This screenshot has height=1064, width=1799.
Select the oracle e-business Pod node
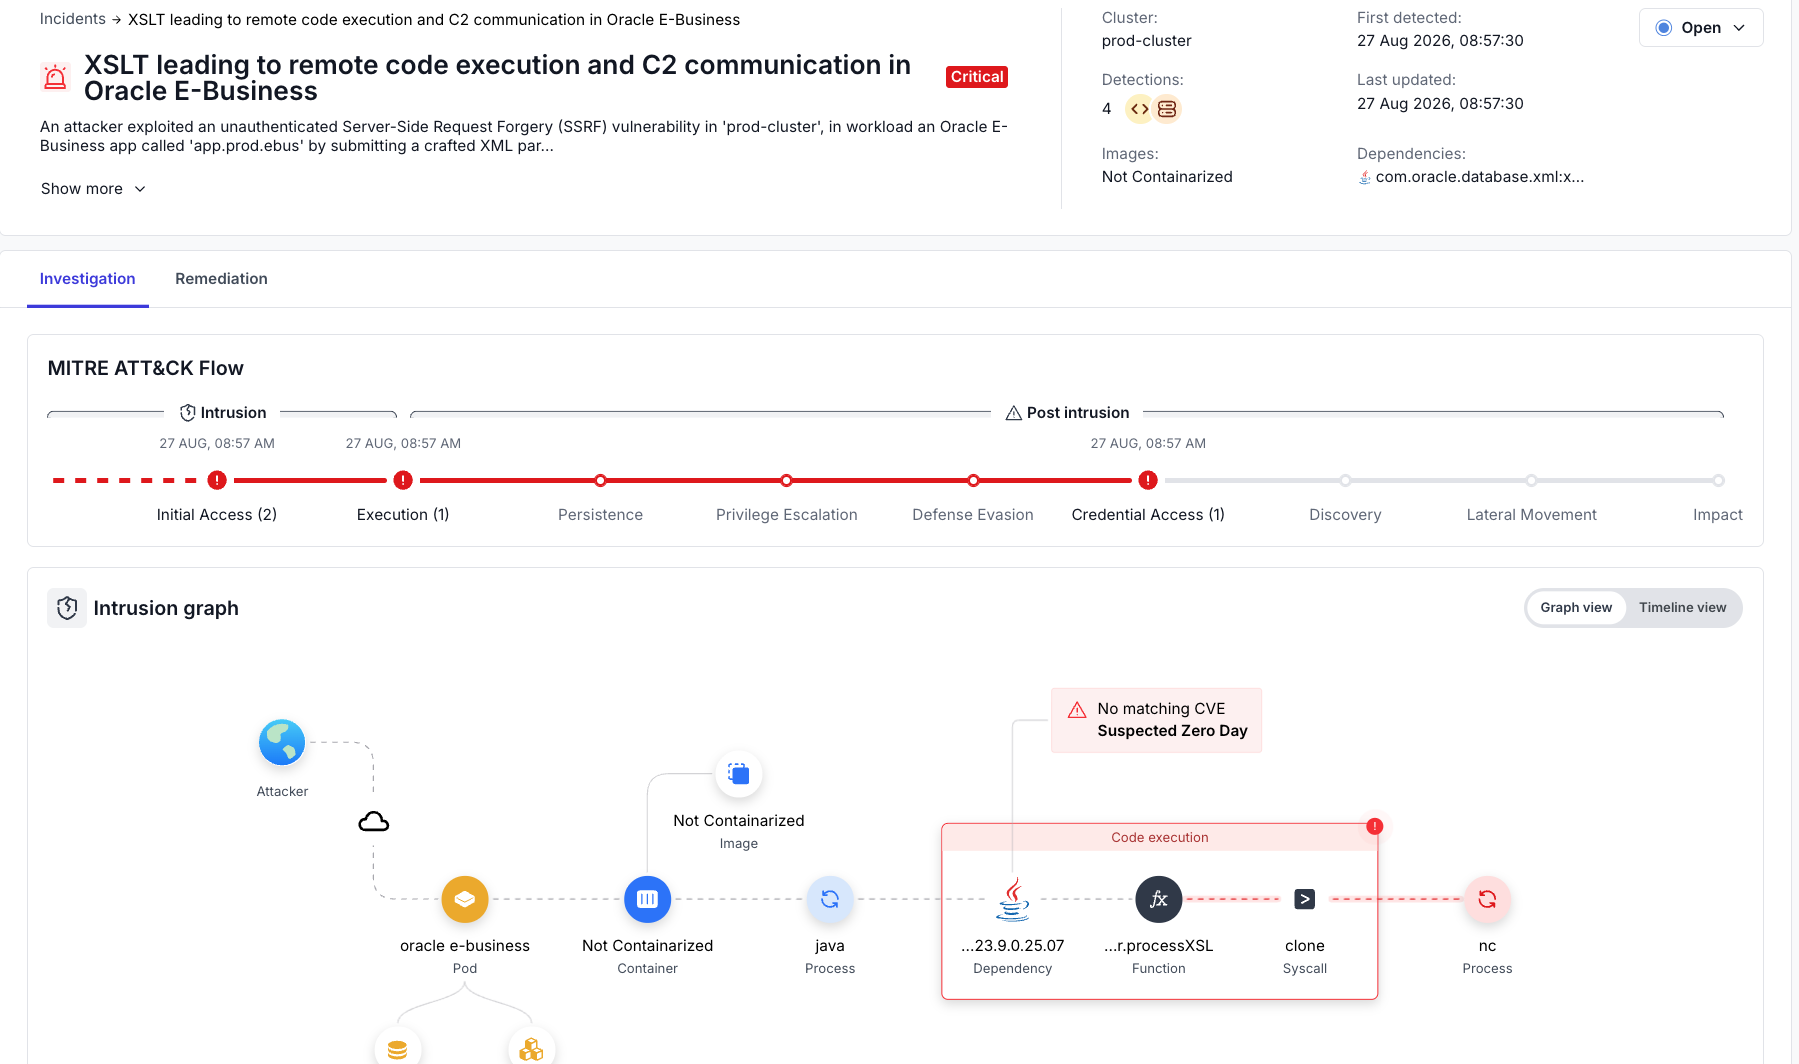click(x=465, y=899)
